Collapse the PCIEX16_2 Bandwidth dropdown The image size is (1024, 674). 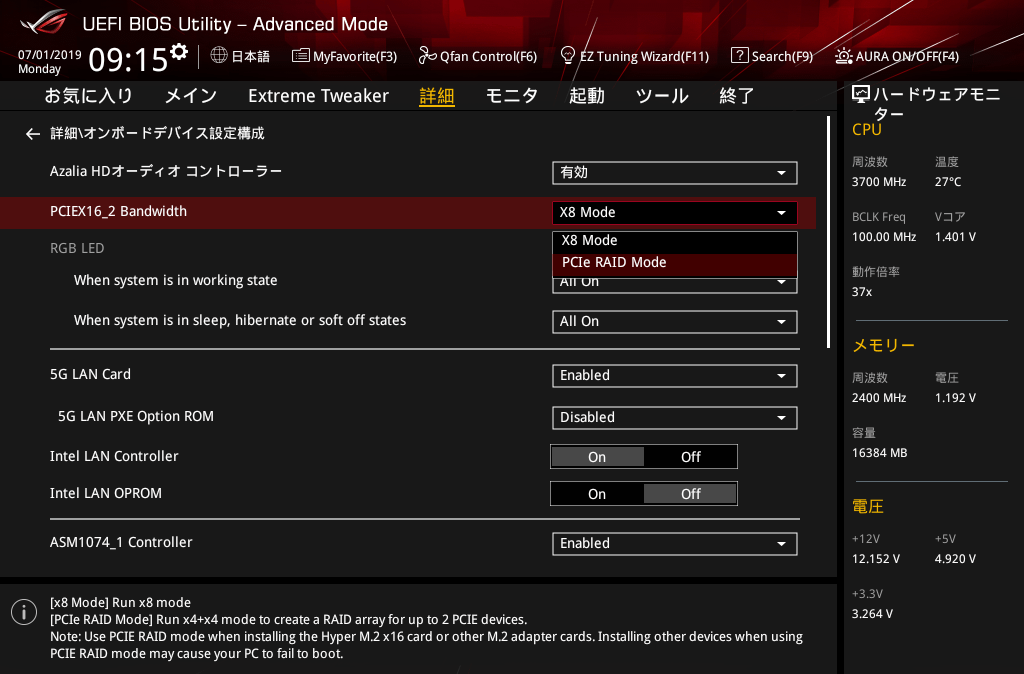pyautogui.click(x=675, y=213)
